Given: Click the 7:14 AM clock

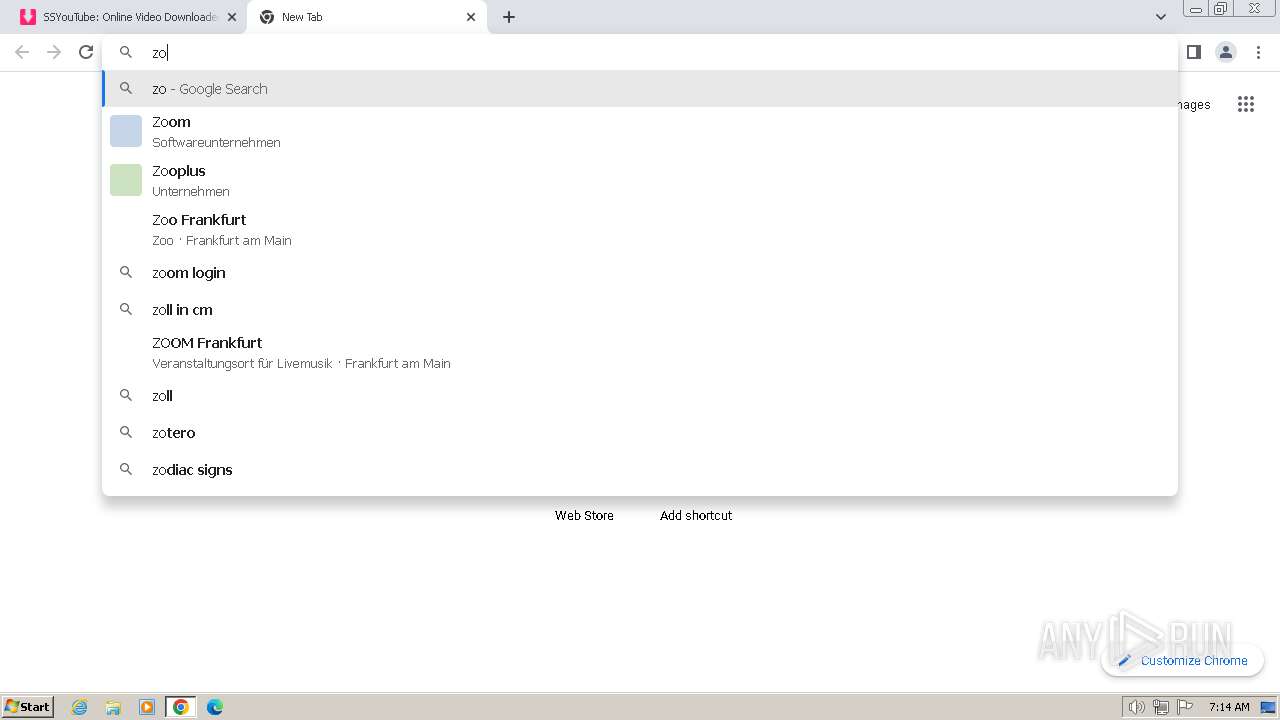Looking at the screenshot, I should [x=1229, y=707].
